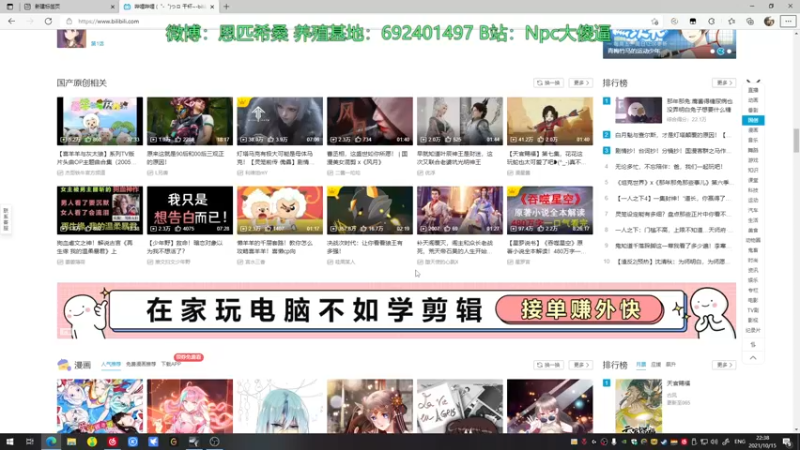
Task: Select the 人气推荐 manga tab
Action: 111,364
